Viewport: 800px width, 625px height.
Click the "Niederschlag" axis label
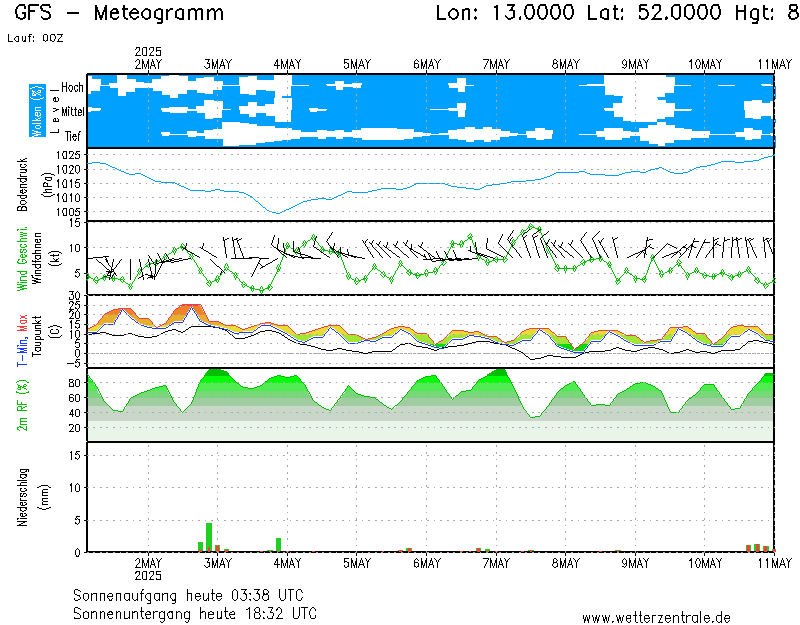(22, 497)
